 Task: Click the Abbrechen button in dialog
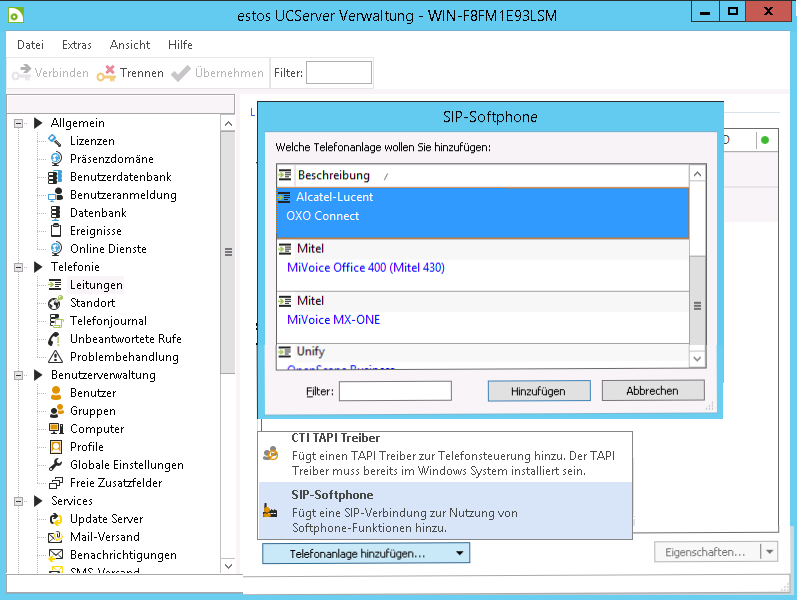click(x=652, y=391)
